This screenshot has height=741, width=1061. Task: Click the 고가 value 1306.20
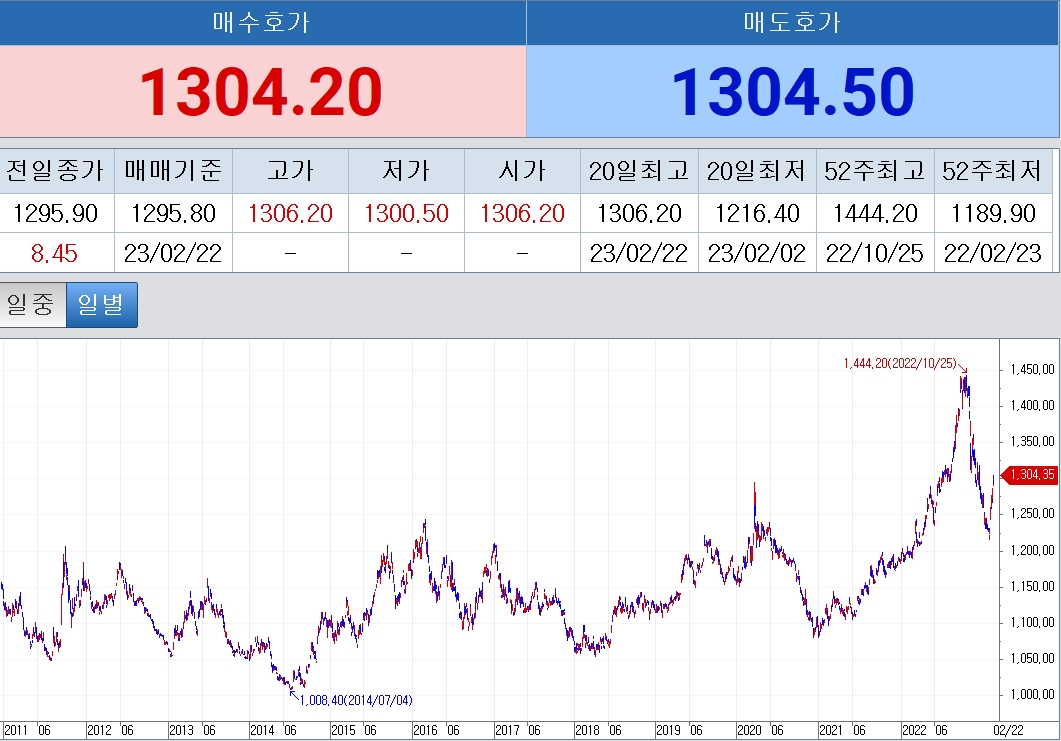pyautogui.click(x=290, y=214)
